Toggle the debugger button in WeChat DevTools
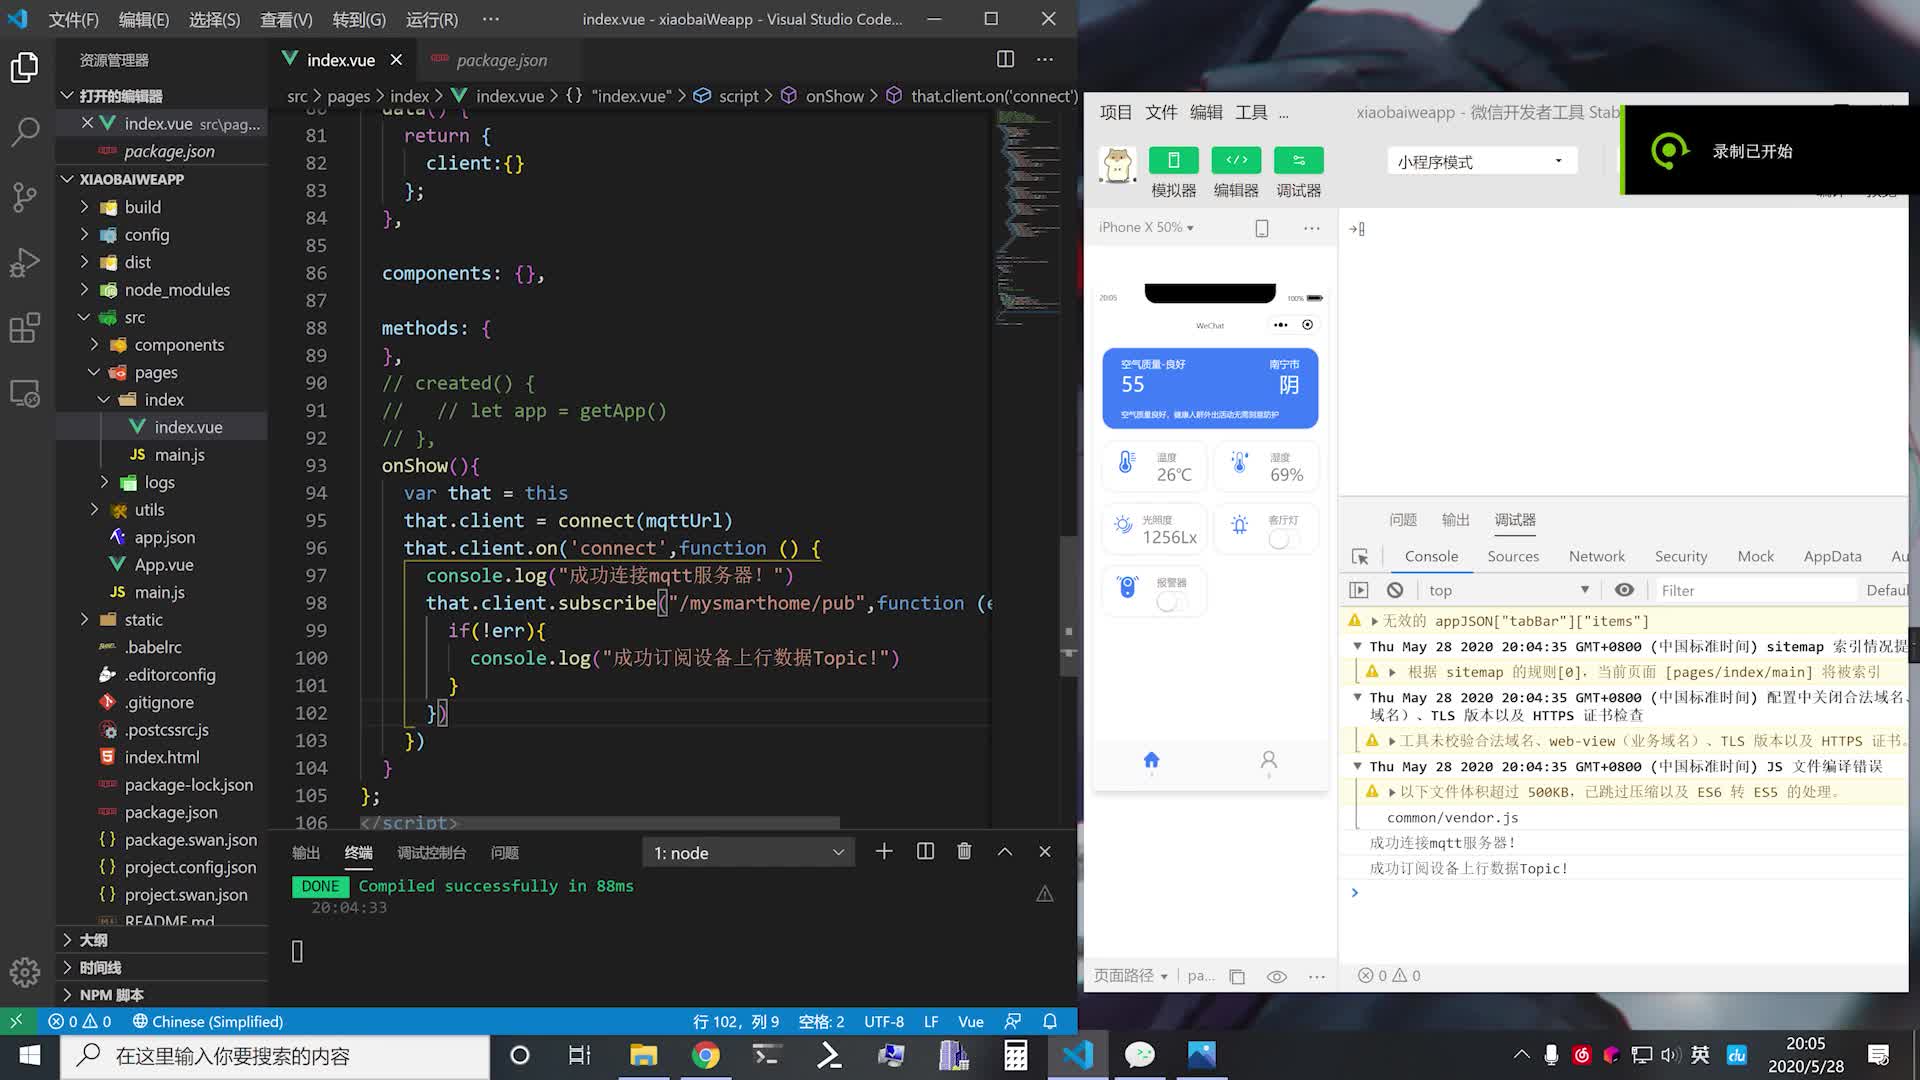This screenshot has width=1920, height=1080. 1298,160
